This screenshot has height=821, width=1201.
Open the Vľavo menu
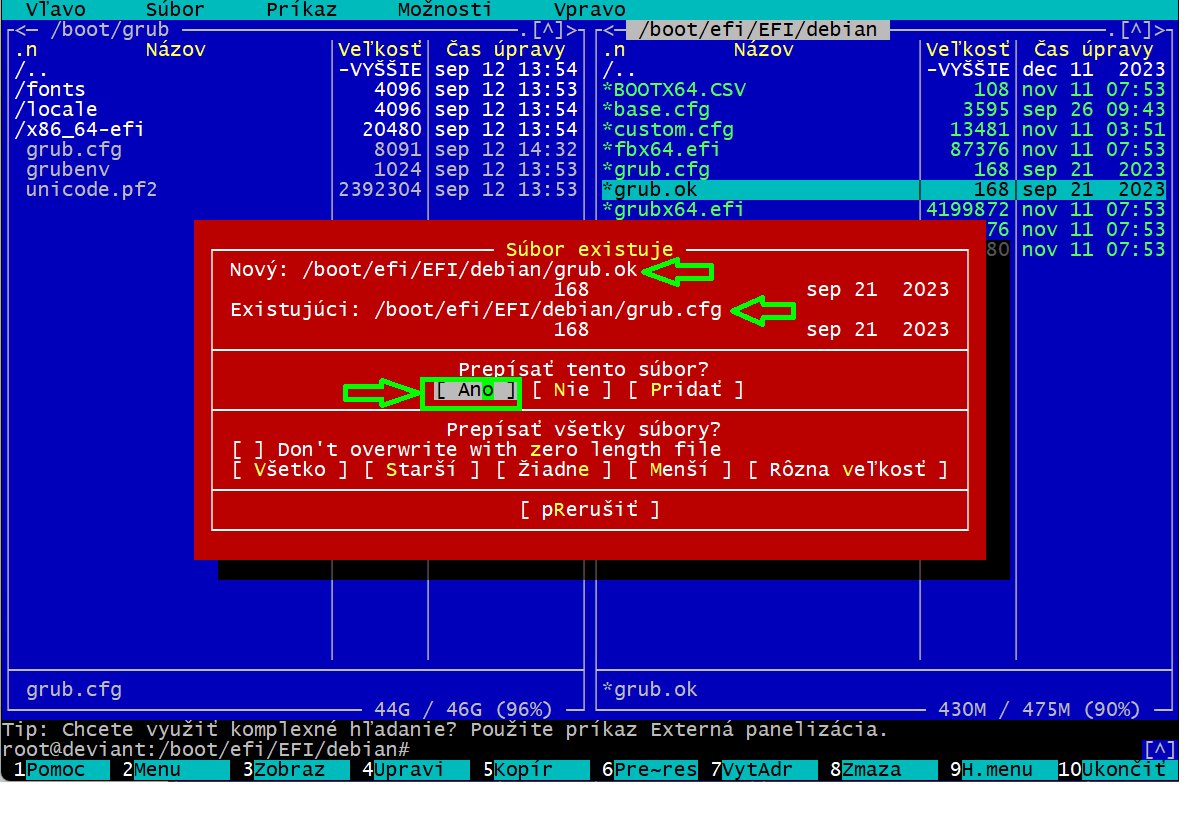[55, 10]
